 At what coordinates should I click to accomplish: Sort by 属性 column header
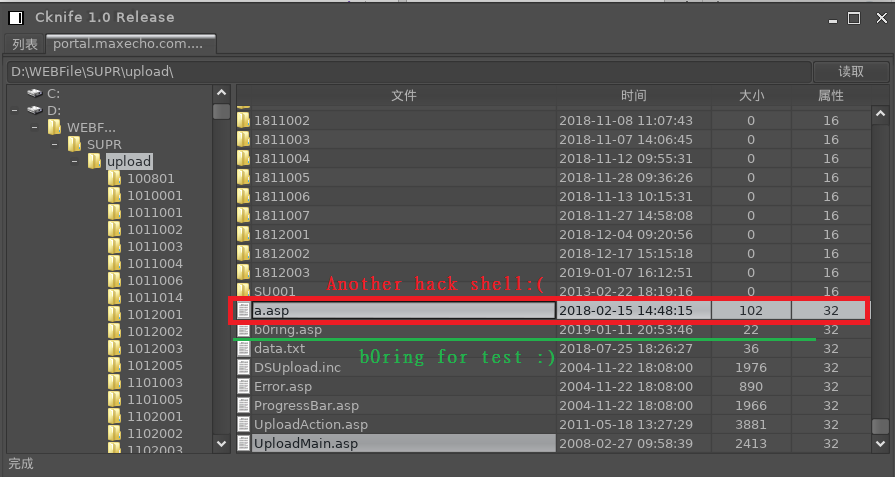(x=831, y=95)
